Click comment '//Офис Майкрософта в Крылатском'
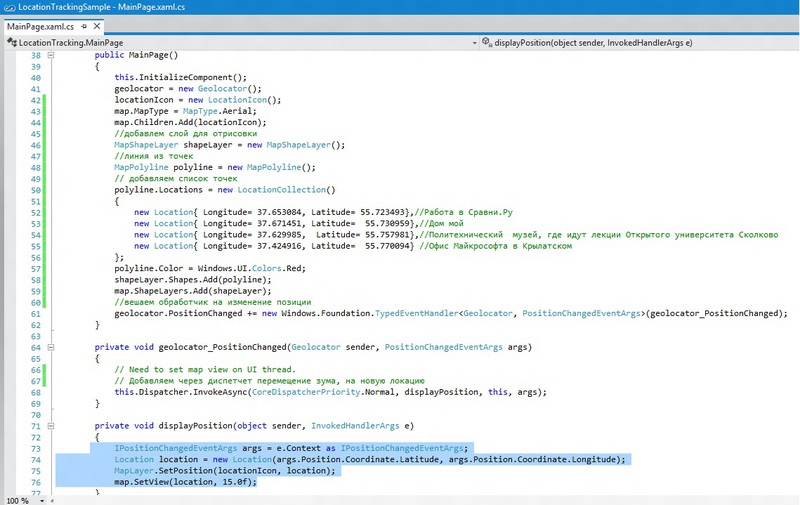The height and width of the screenshot is (505, 800). [x=495, y=246]
